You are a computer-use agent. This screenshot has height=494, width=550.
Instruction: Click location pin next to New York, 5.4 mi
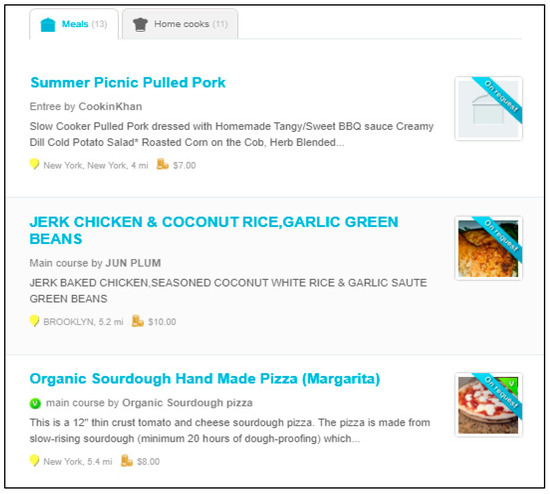[x=34, y=461]
